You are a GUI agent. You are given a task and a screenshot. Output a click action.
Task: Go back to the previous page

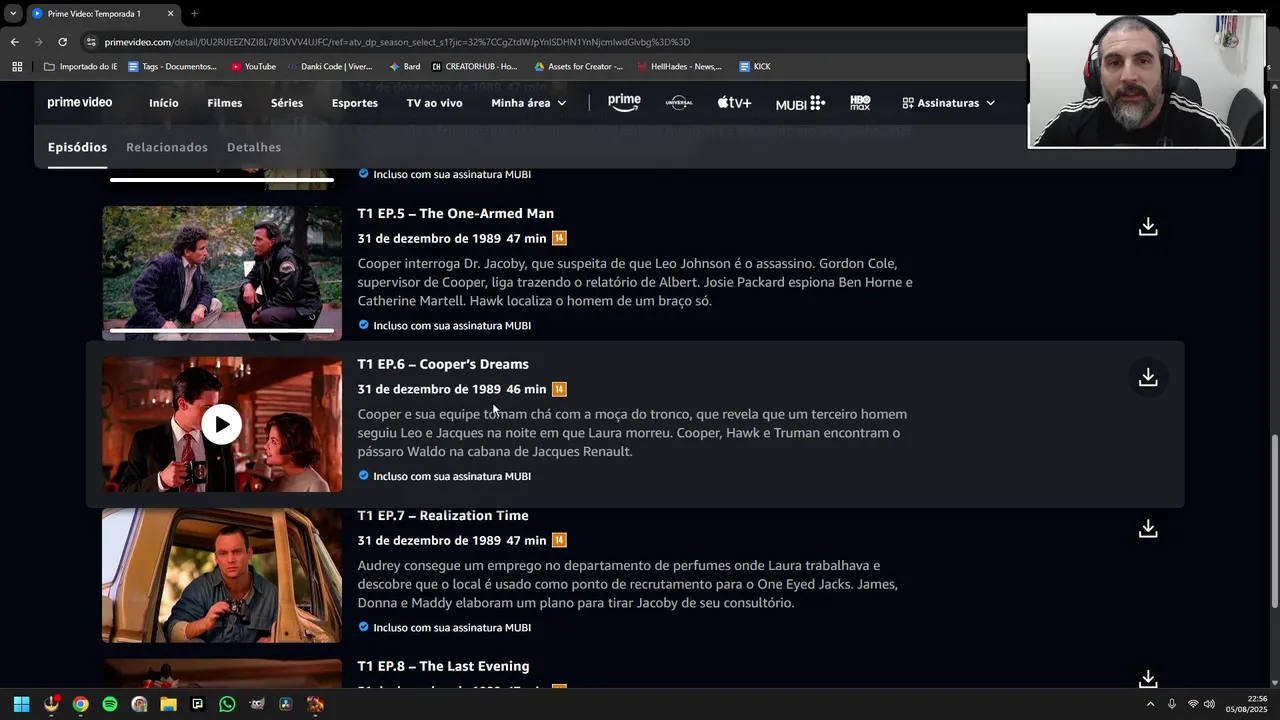pyautogui.click(x=14, y=42)
